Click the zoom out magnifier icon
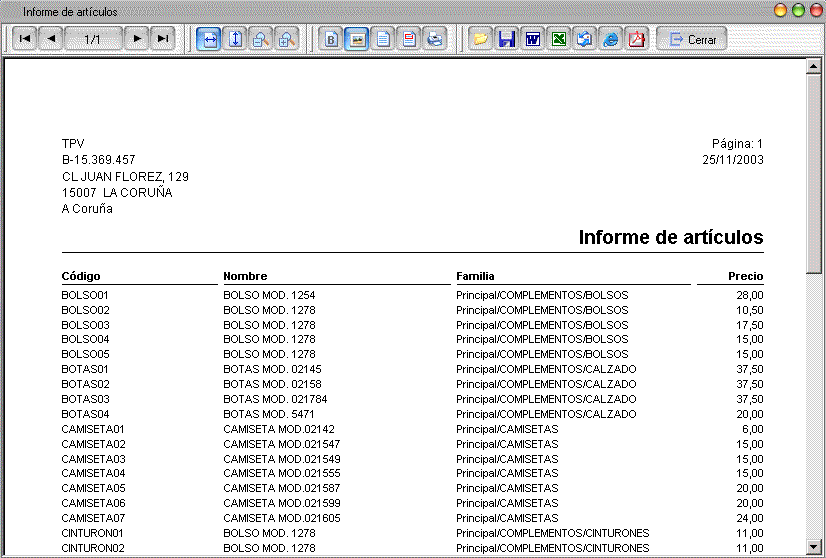The width and height of the screenshot is (826, 558). (x=260, y=39)
